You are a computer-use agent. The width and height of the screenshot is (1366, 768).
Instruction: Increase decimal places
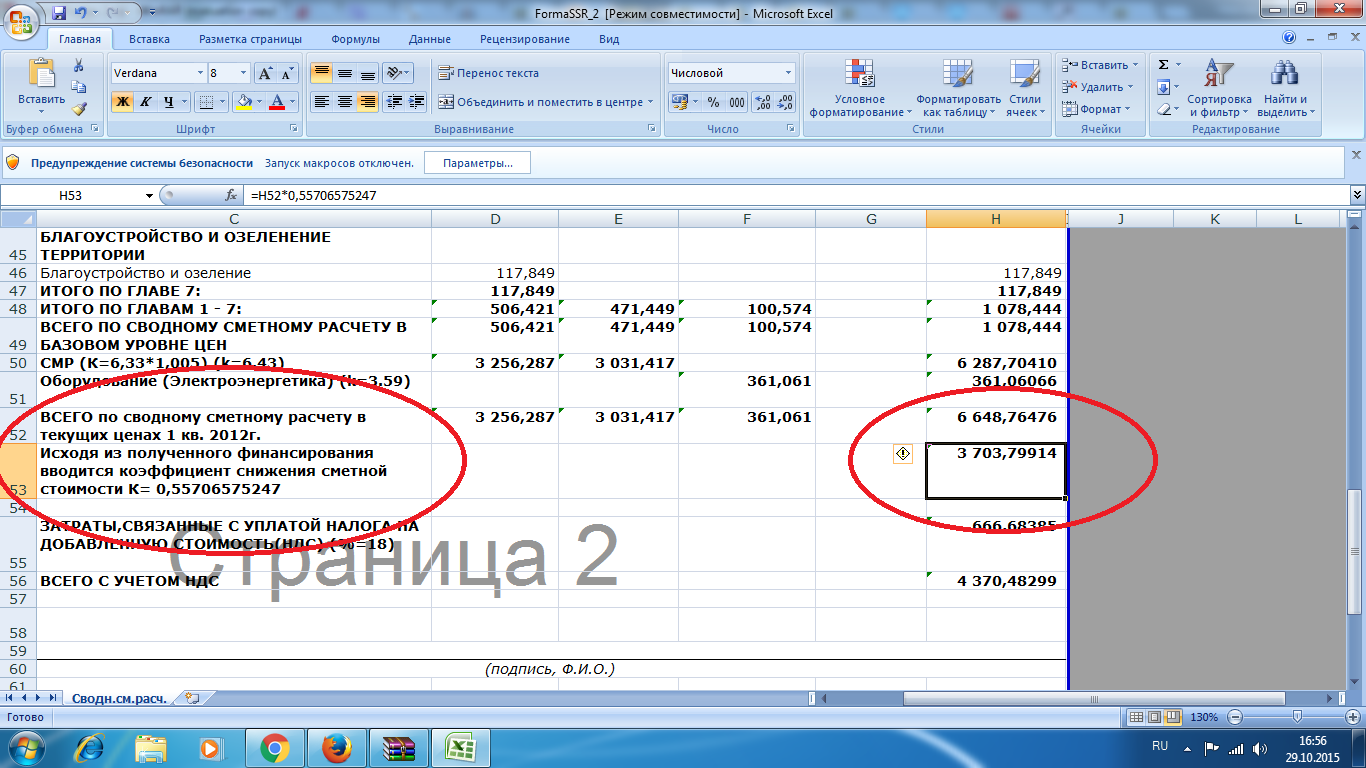[x=762, y=102]
